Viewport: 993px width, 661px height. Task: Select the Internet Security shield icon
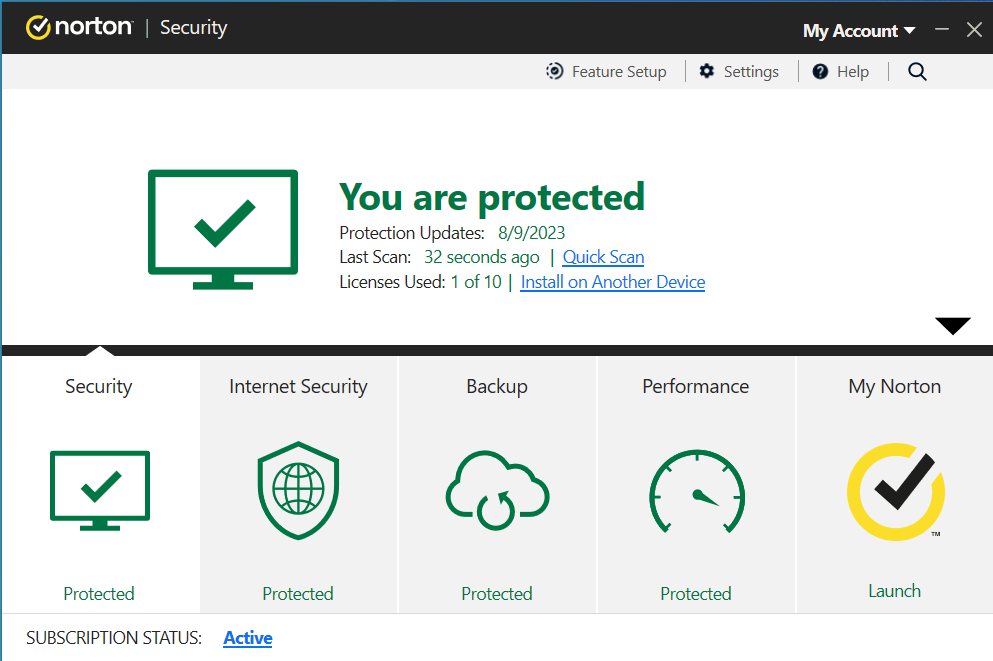(x=298, y=490)
